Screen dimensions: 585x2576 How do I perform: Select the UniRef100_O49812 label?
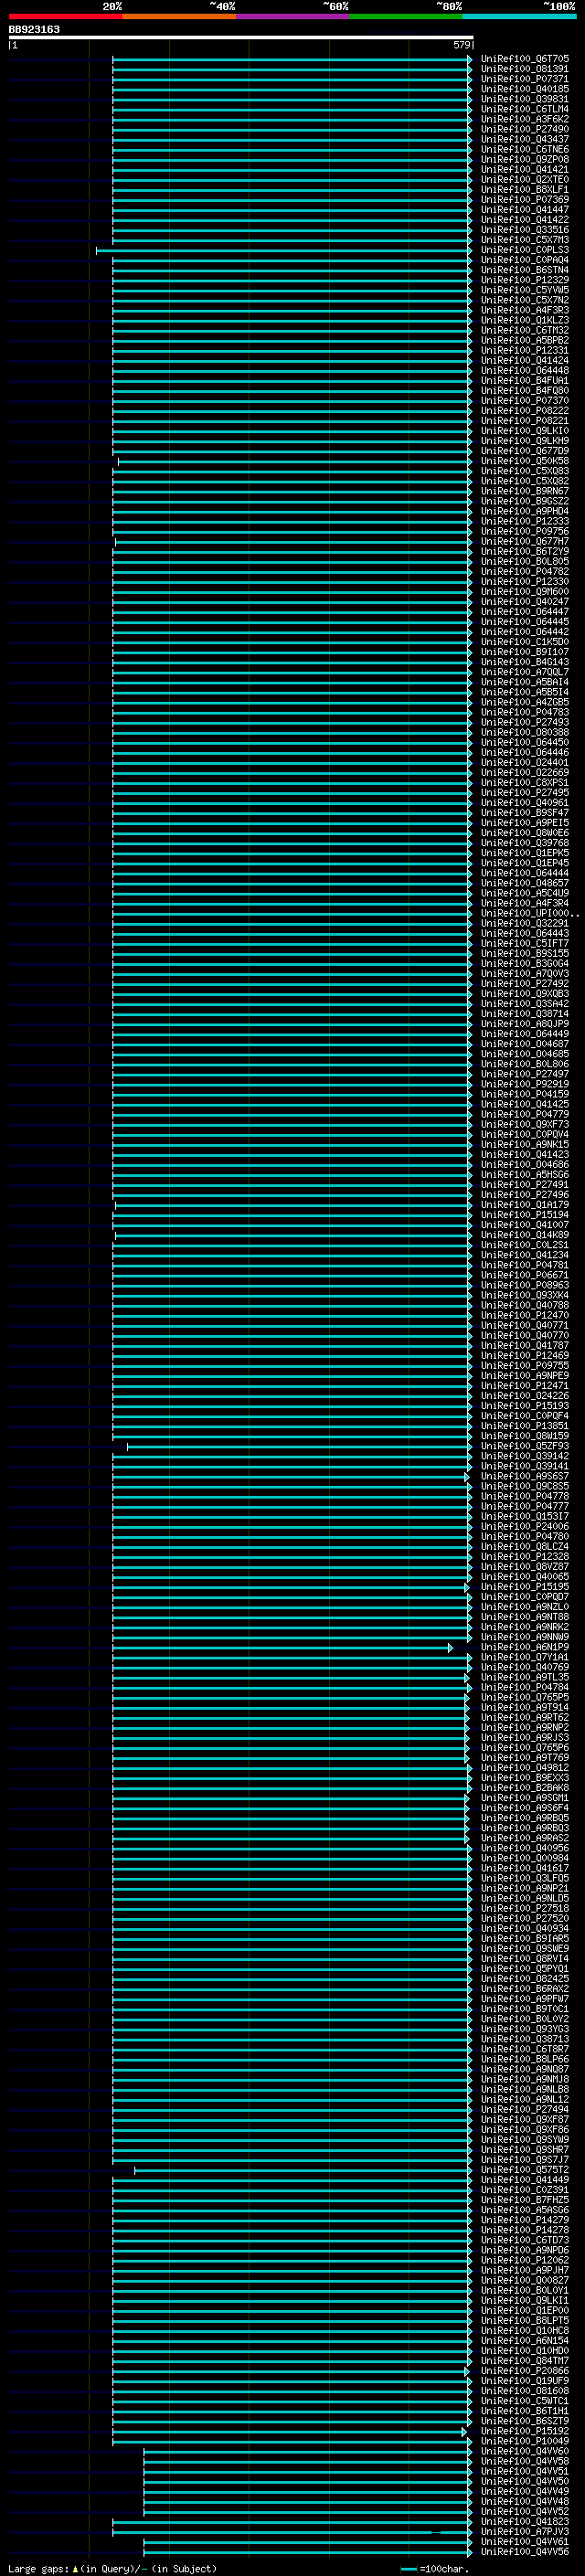[x=525, y=1767]
